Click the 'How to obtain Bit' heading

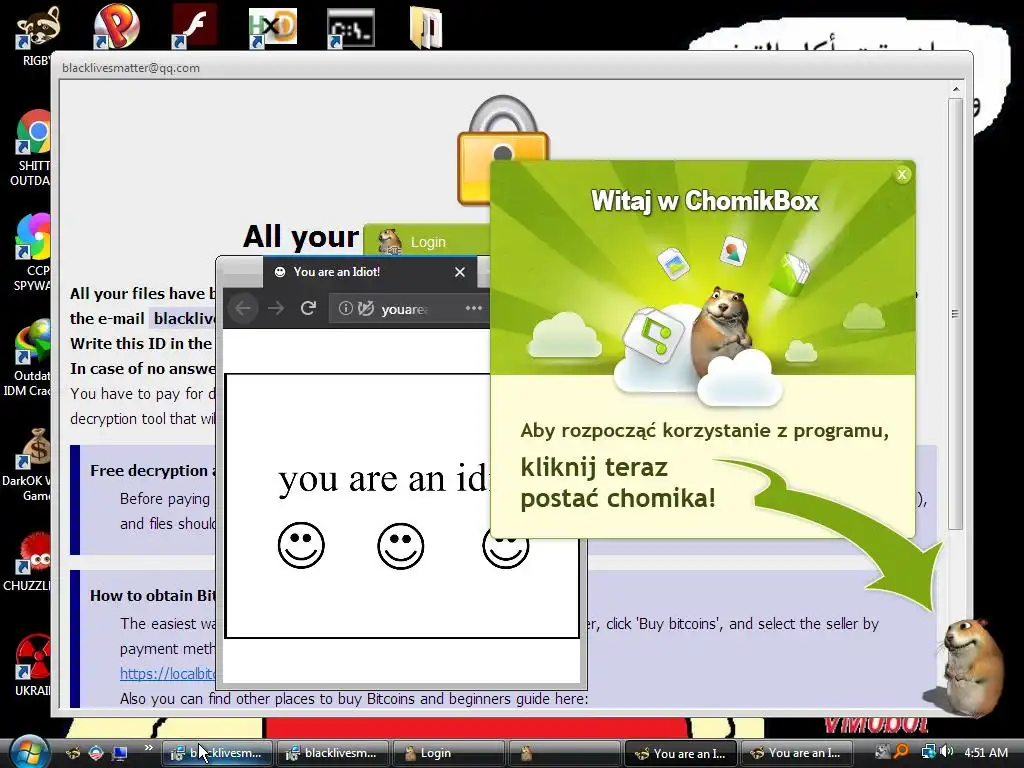click(153, 596)
